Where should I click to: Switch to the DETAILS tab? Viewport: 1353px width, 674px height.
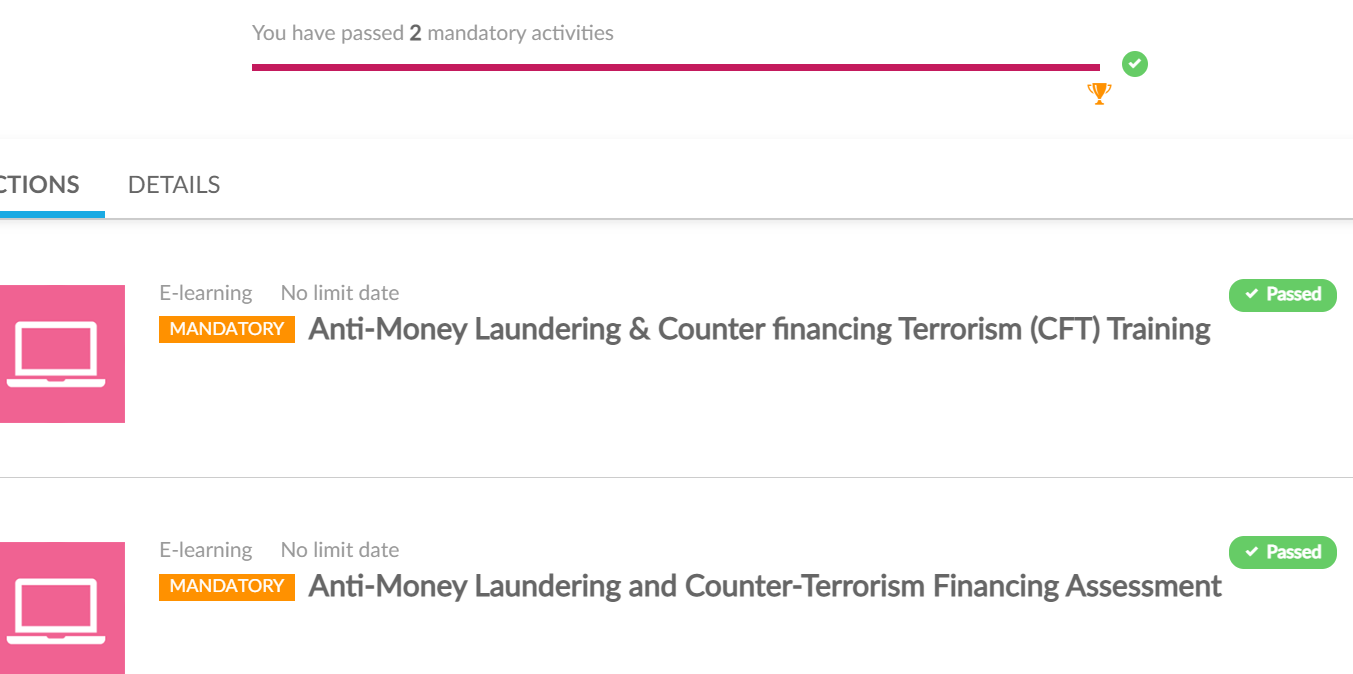pyautogui.click(x=174, y=185)
